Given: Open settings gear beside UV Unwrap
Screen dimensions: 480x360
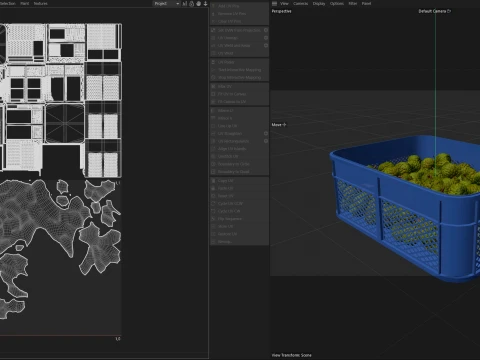Looking at the screenshot, I should point(266,38).
